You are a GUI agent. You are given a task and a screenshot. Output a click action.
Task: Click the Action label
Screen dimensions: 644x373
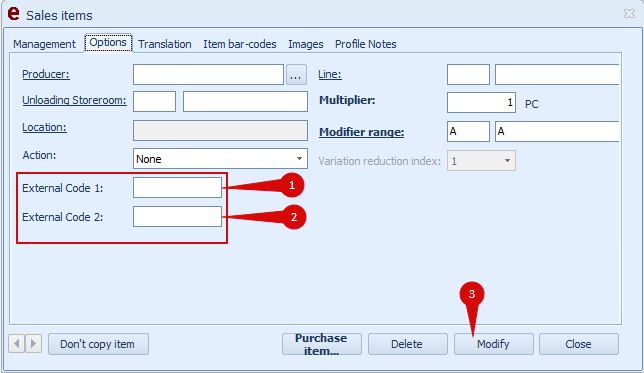(39, 155)
